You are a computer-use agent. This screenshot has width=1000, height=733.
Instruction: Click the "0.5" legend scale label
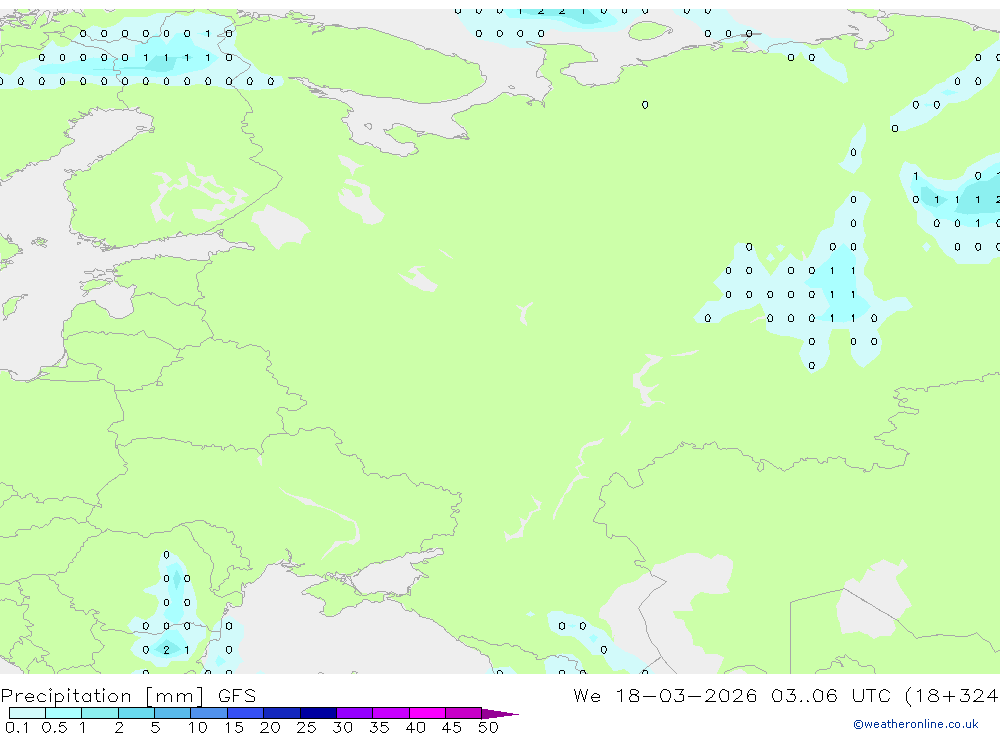pos(54,727)
